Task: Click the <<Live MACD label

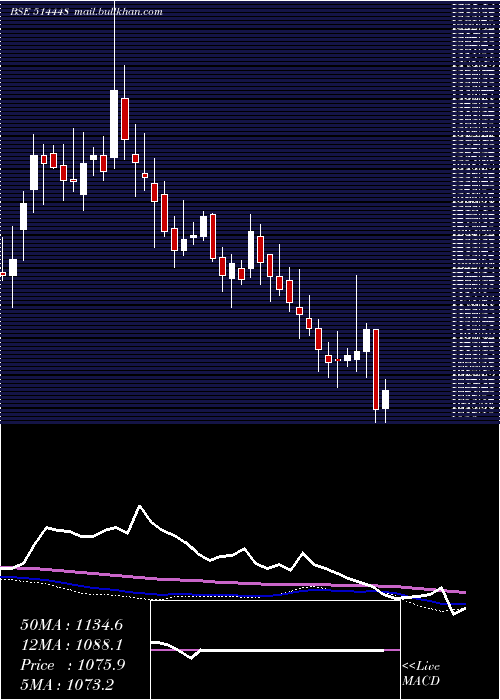Action: [x=421, y=673]
